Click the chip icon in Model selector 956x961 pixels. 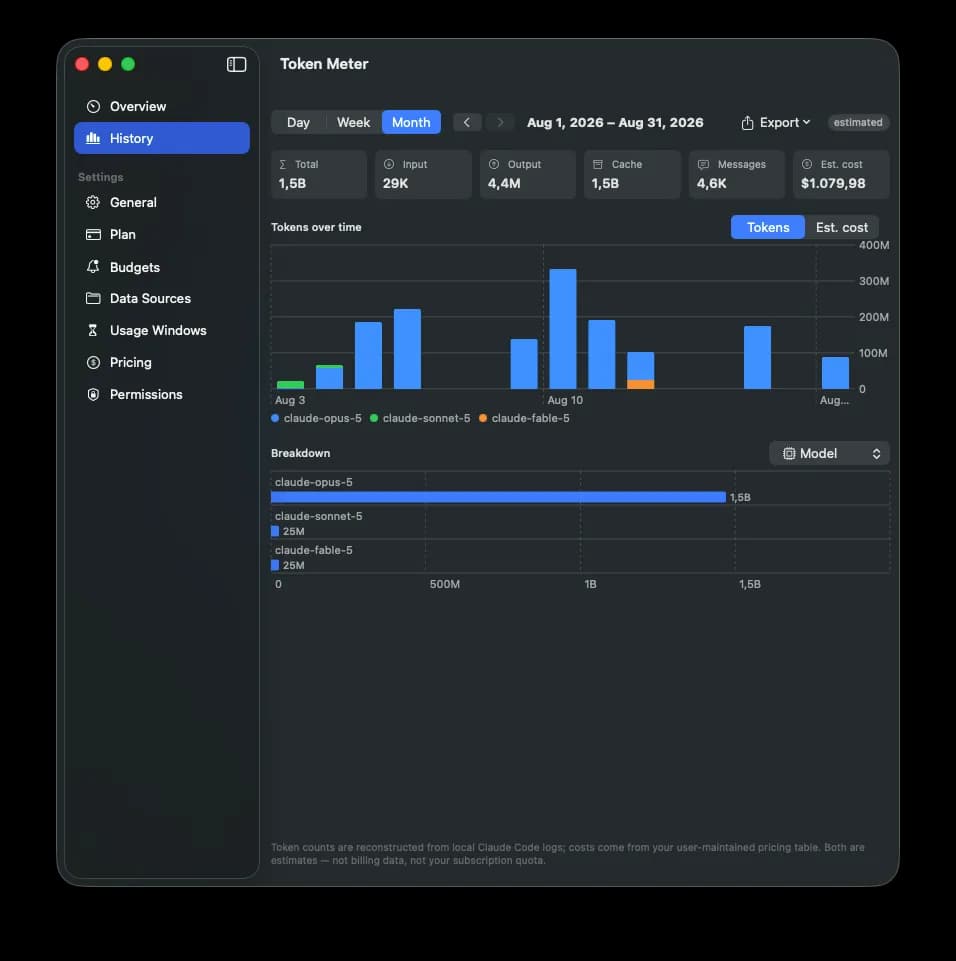click(789, 454)
